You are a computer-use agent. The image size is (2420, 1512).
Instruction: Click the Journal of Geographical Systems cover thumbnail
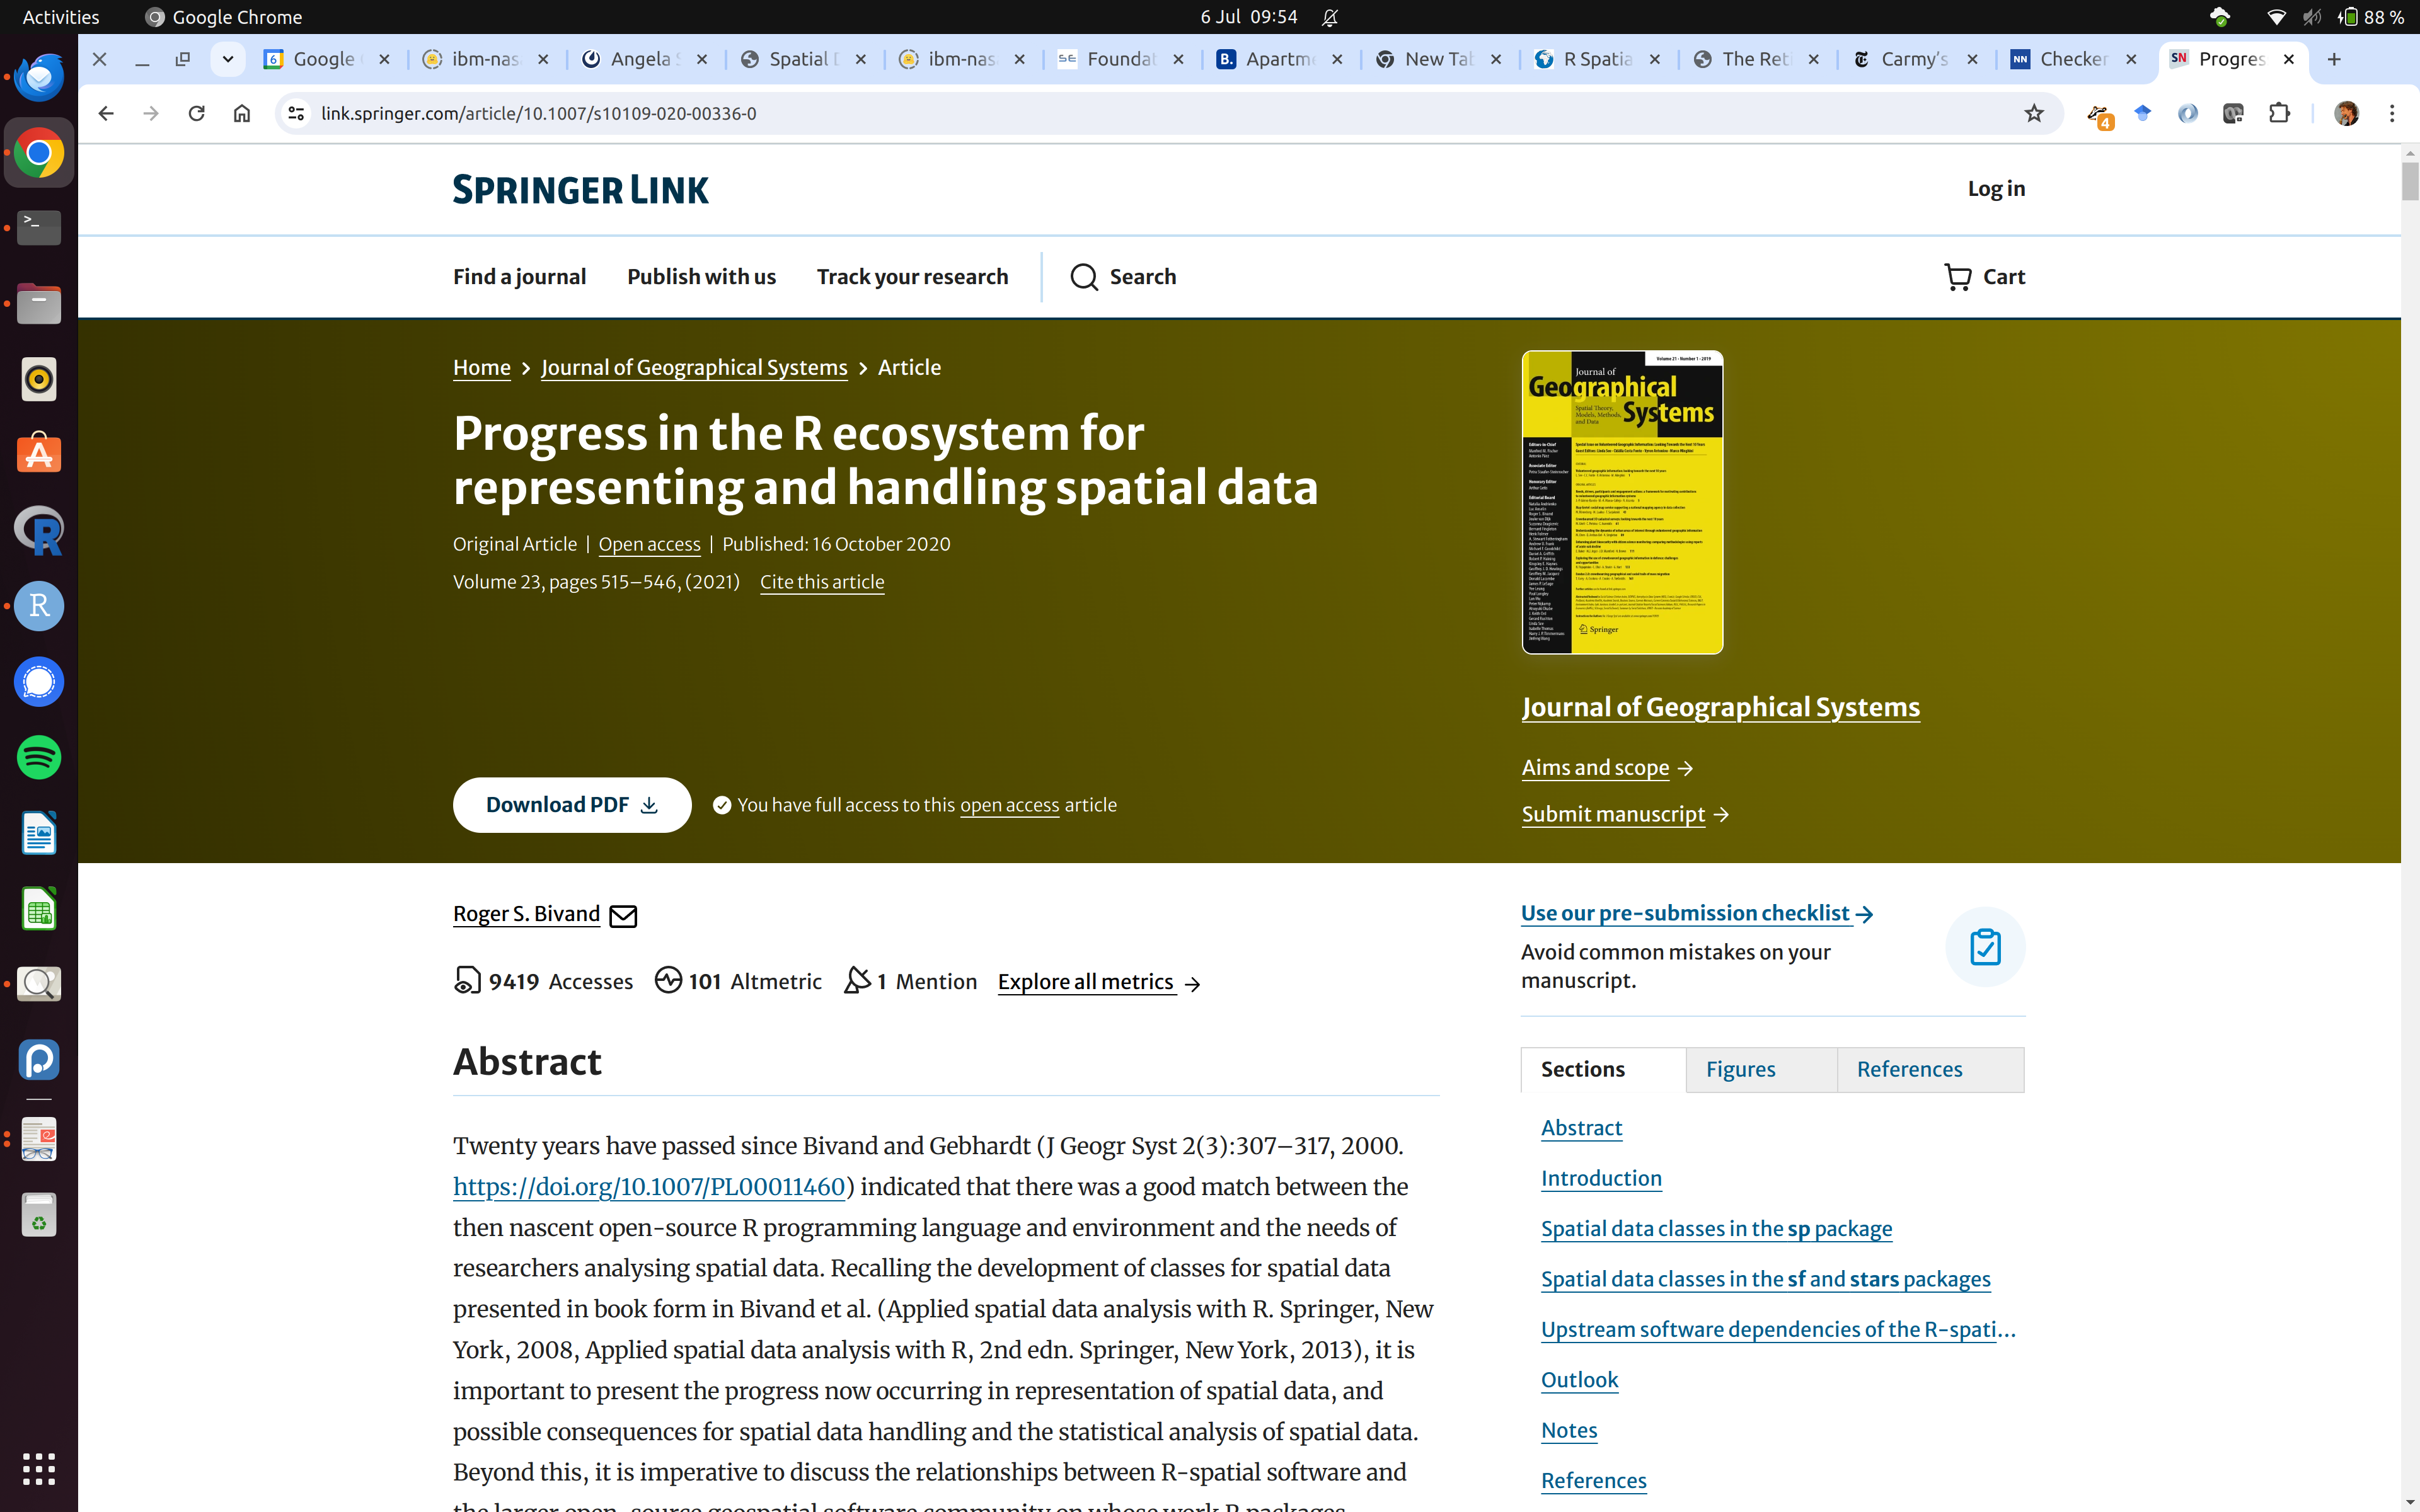(x=1621, y=502)
